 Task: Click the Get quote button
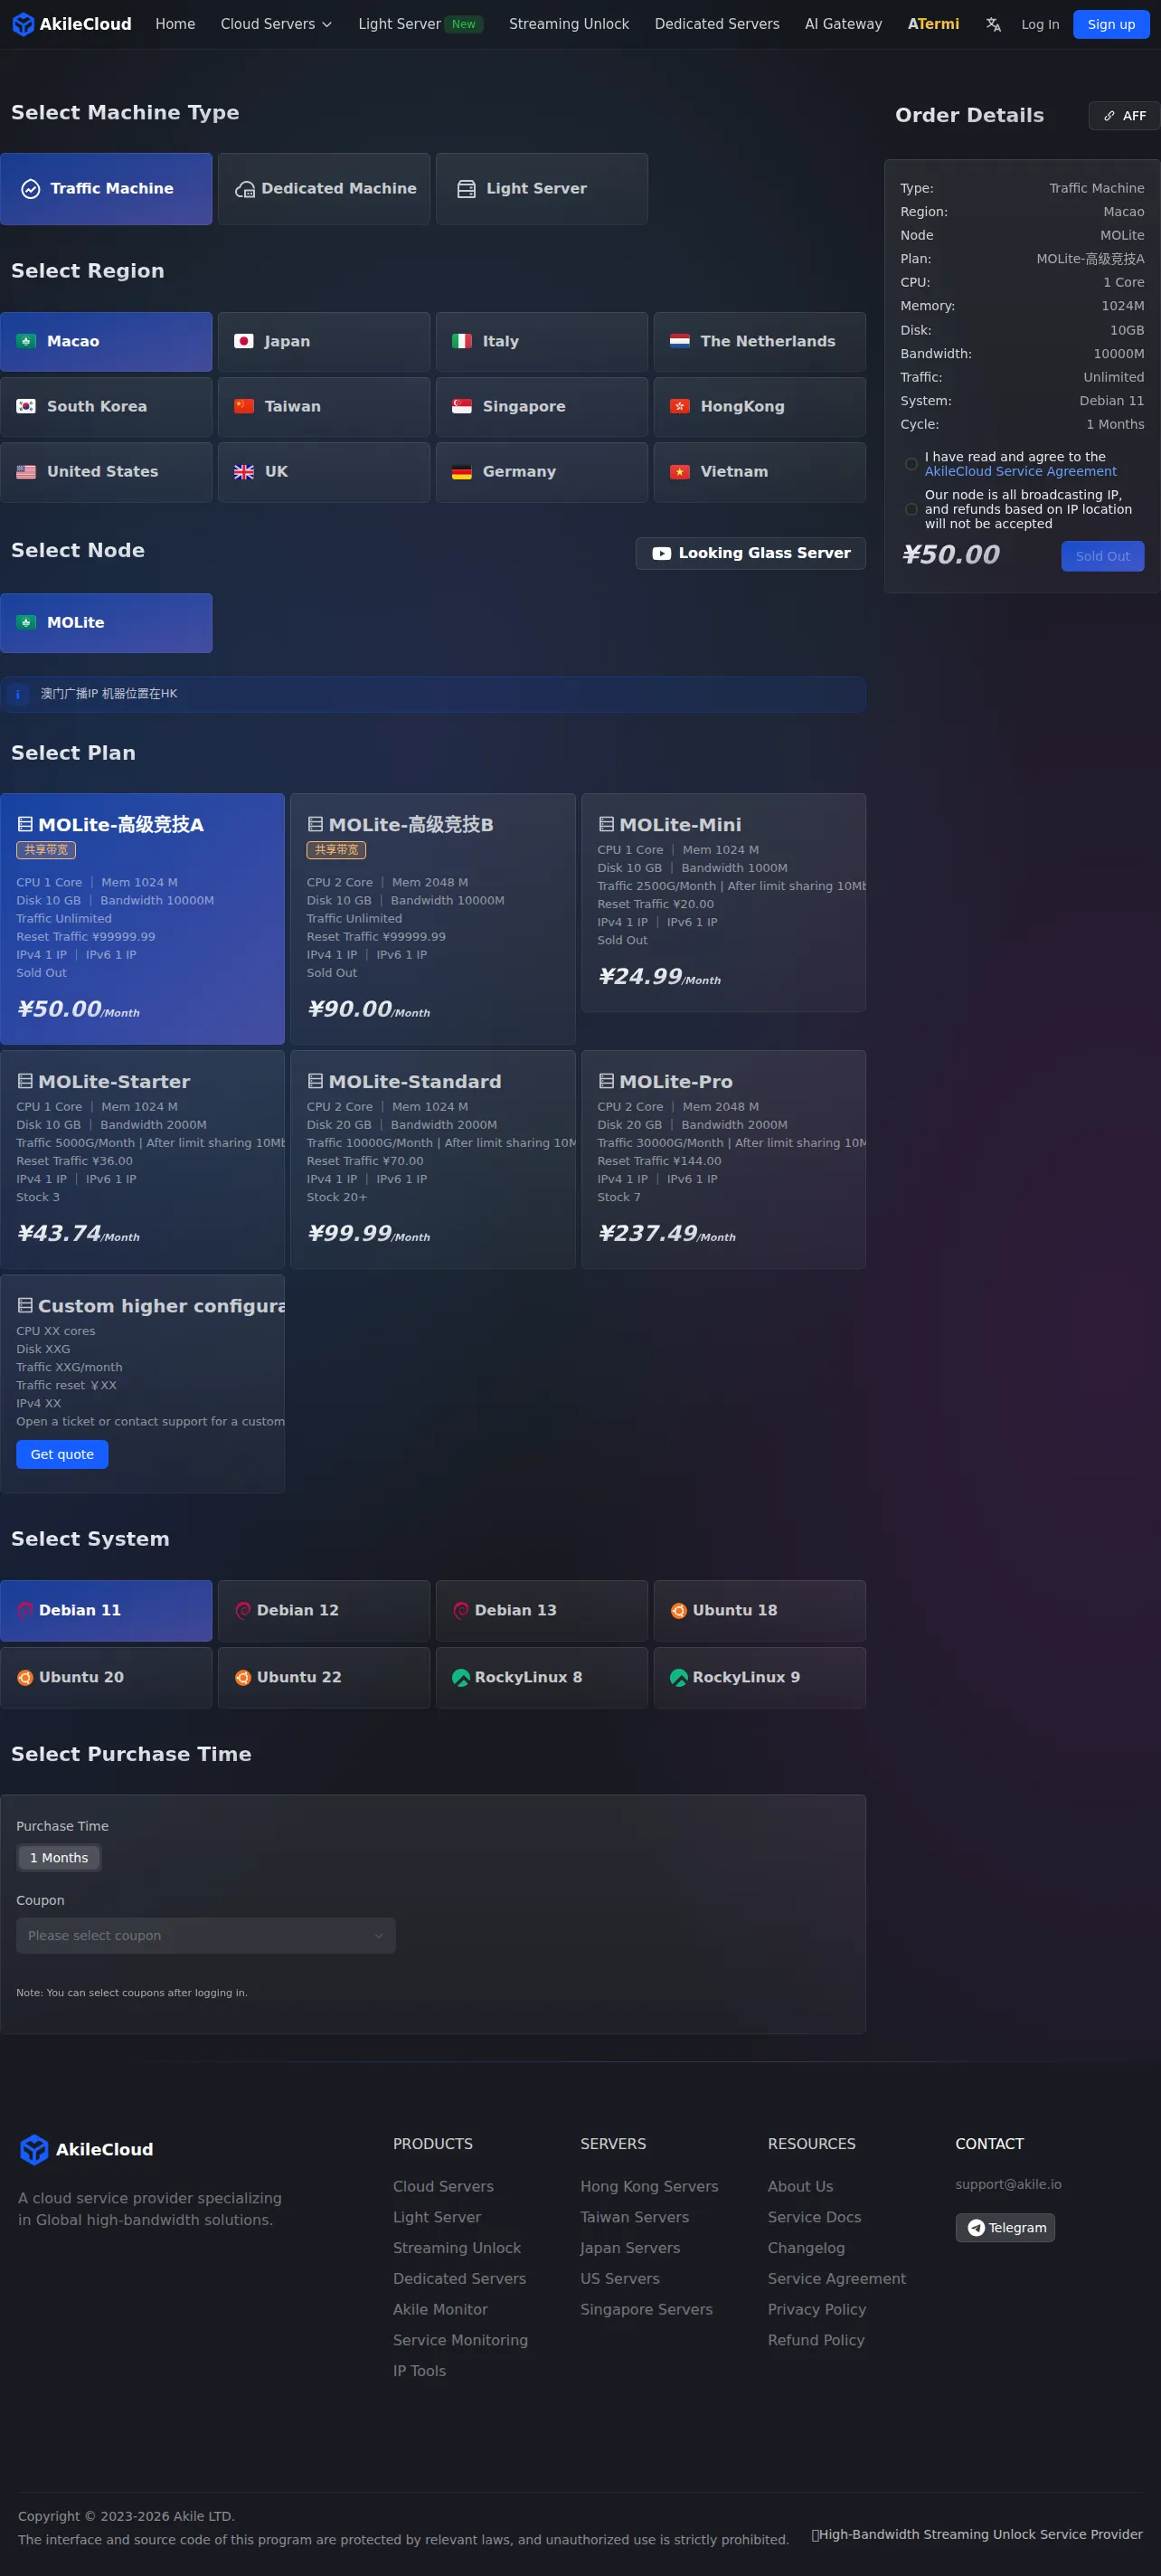click(x=62, y=1454)
